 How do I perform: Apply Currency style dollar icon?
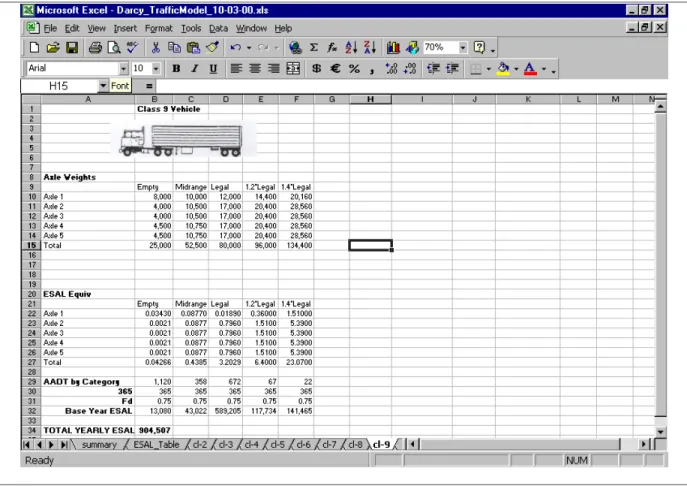pyautogui.click(x=316, y=69)
